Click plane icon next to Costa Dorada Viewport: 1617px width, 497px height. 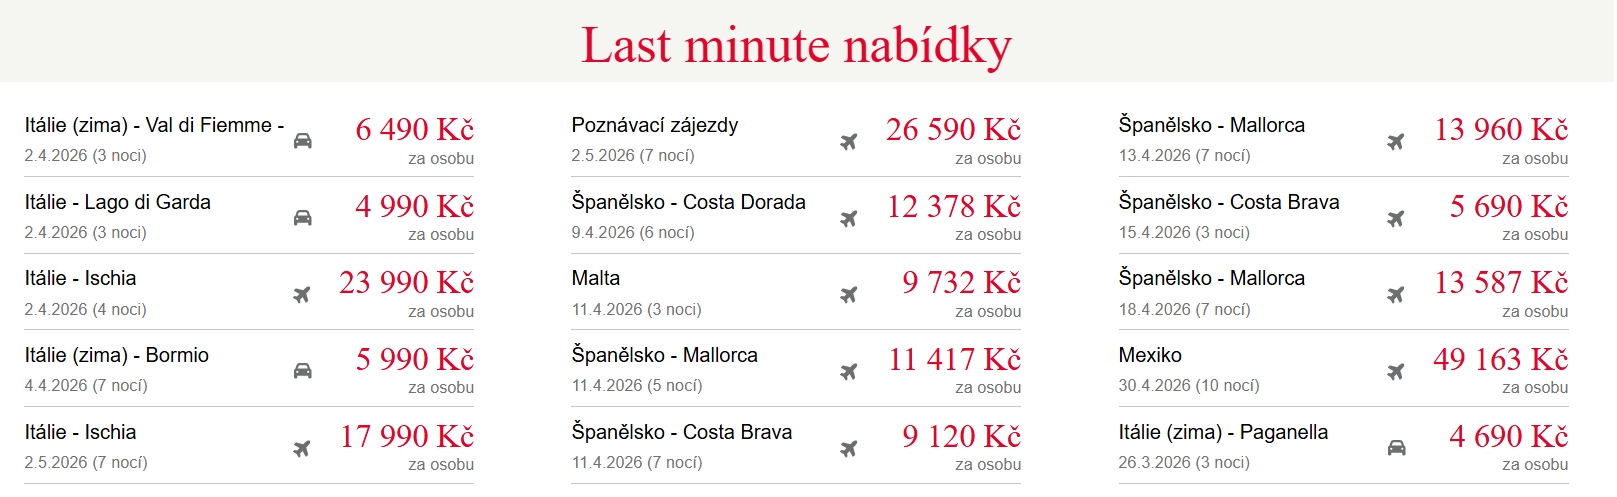coord(849,218)
